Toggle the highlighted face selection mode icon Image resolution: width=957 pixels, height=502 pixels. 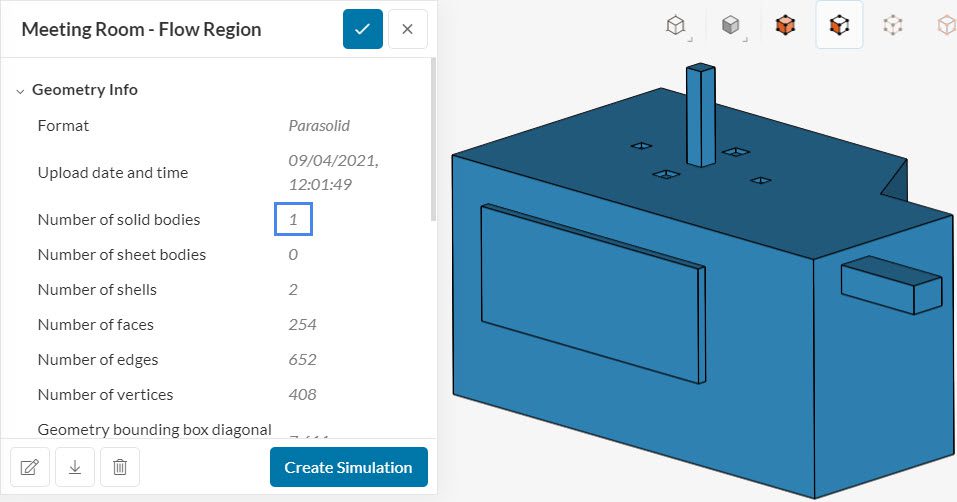pyautogui.click(x=839, y=25)
